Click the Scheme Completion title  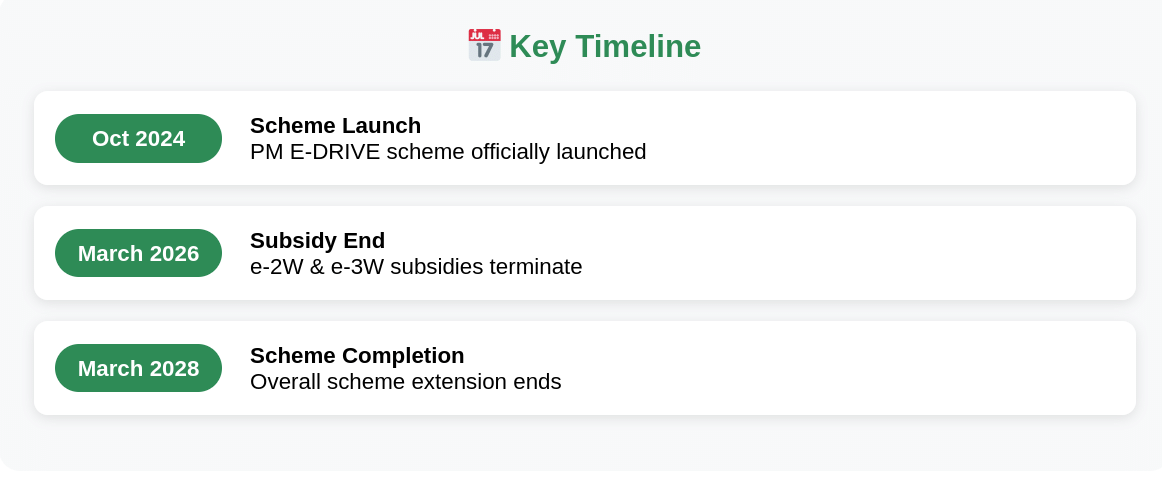pos(357,355)
